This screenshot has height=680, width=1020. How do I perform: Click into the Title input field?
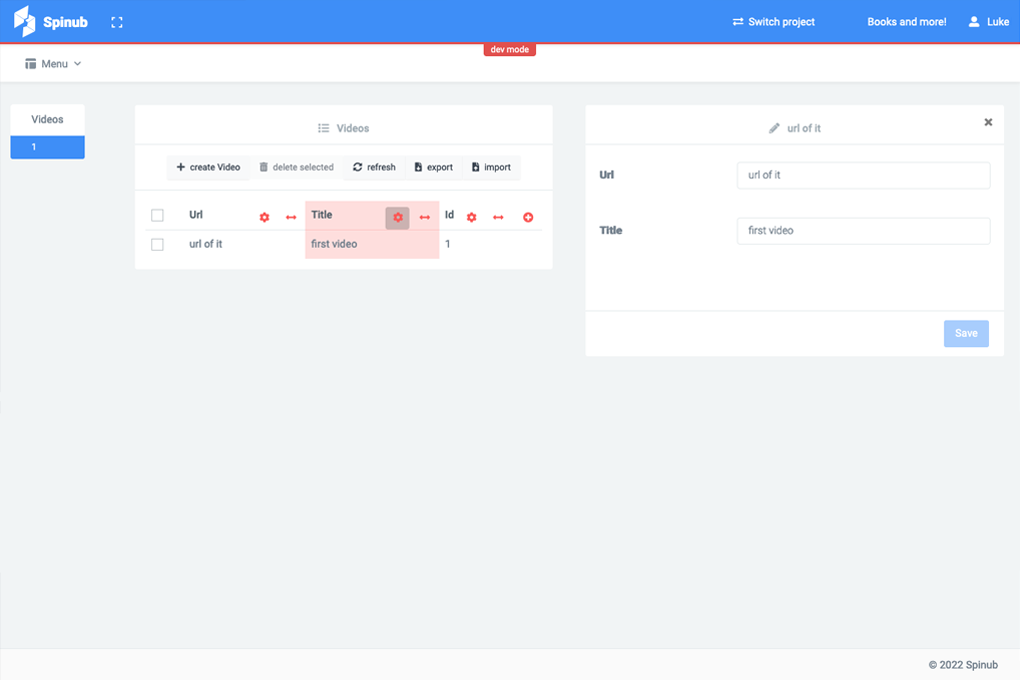(x=863, y=231)
